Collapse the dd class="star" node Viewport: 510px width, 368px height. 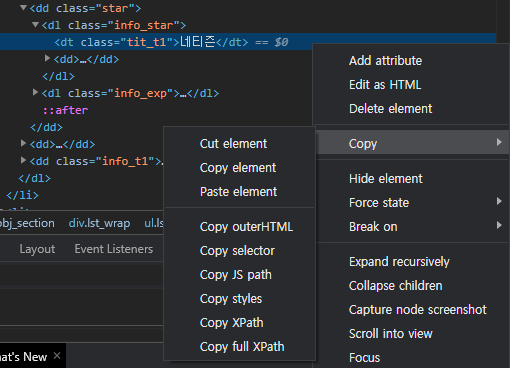[23, 7]
